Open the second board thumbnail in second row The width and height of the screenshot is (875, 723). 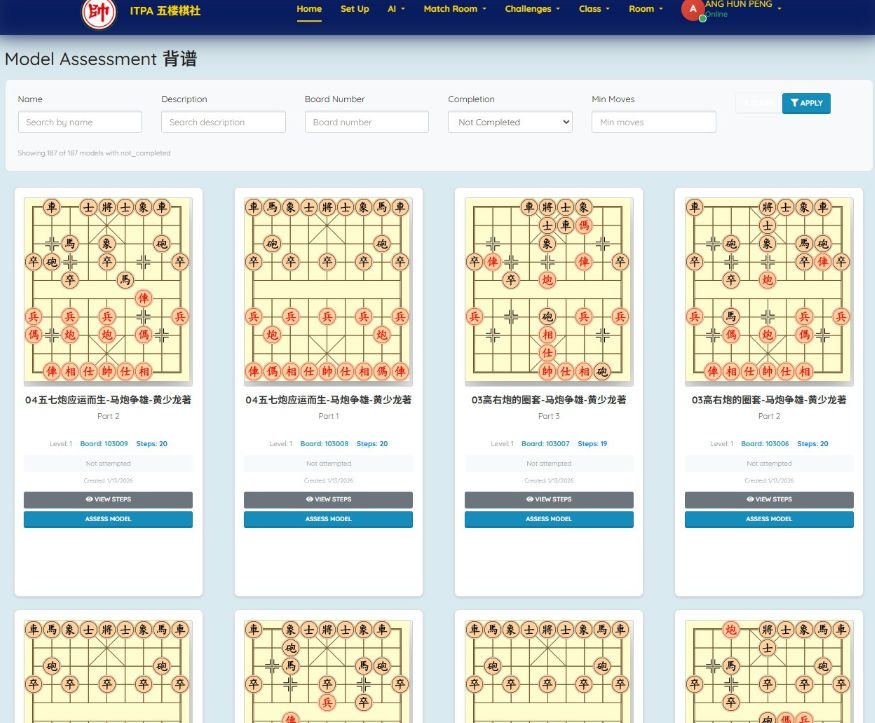tap(328, 671)
